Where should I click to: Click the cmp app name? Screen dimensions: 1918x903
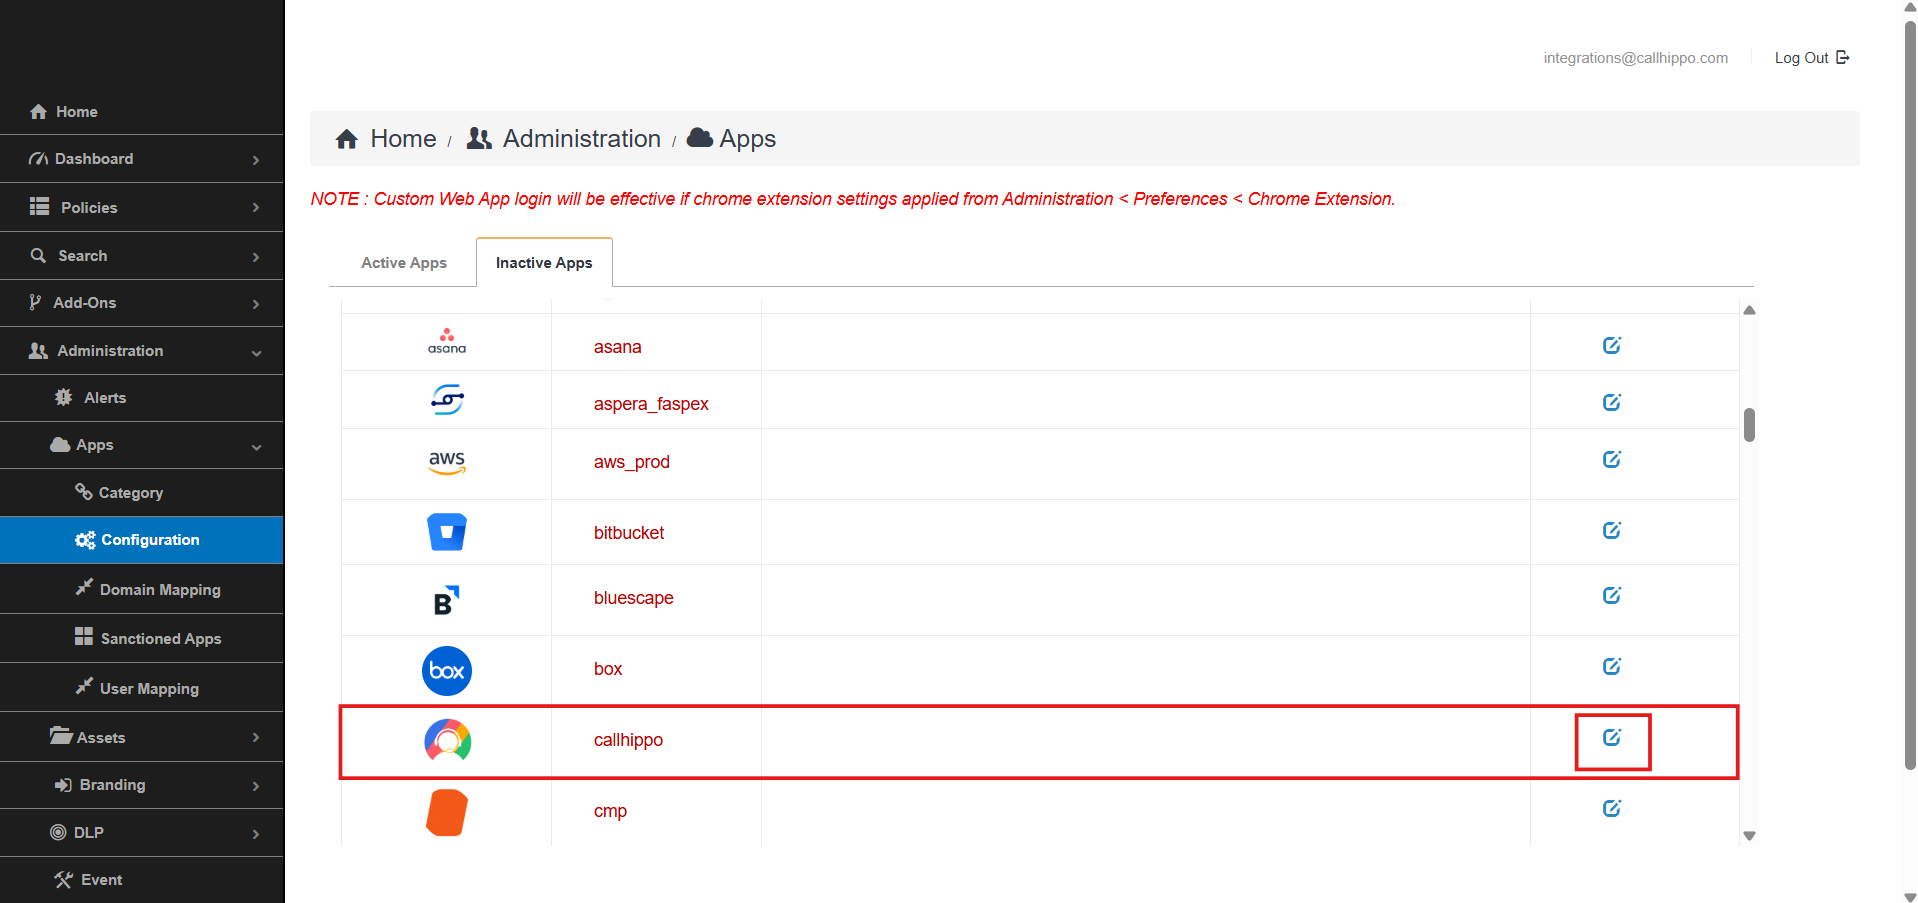[610, 811]
